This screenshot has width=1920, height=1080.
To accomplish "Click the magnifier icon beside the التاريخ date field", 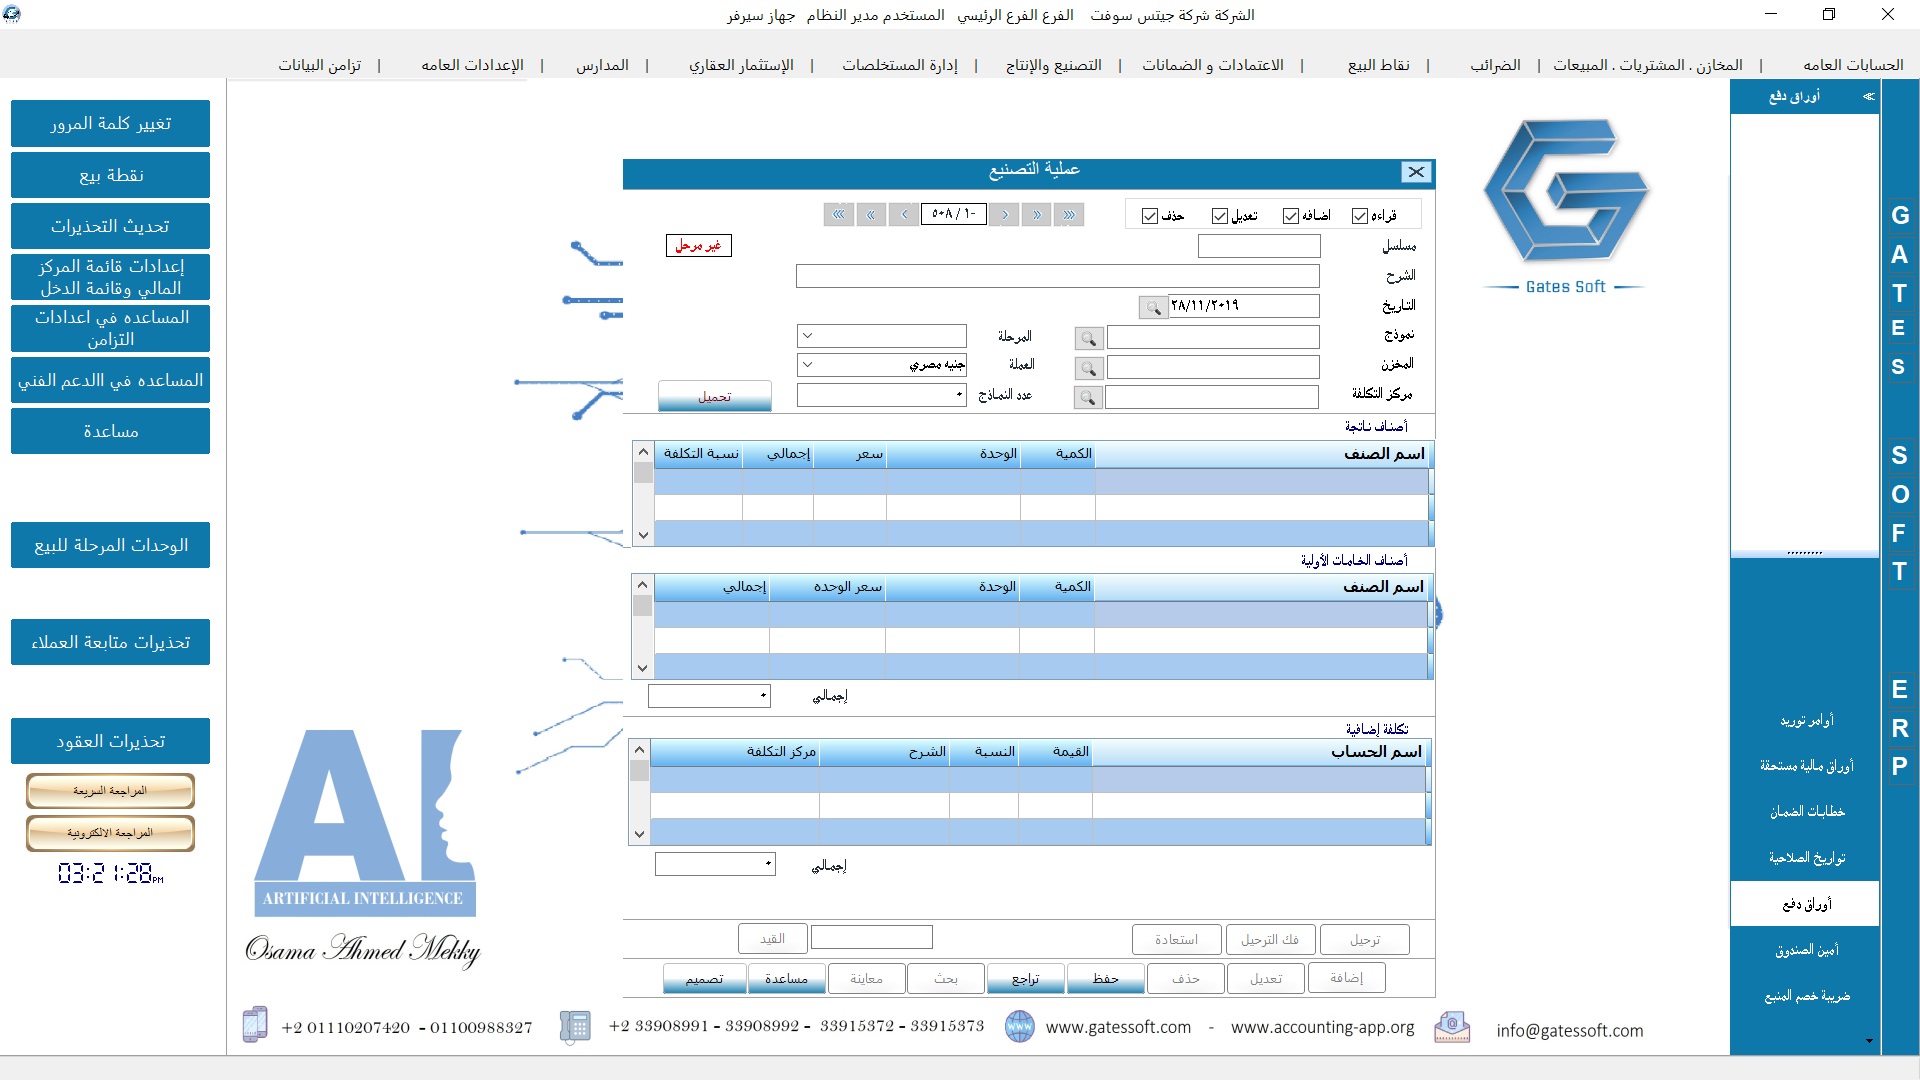I will click(x=1153, y=307).
